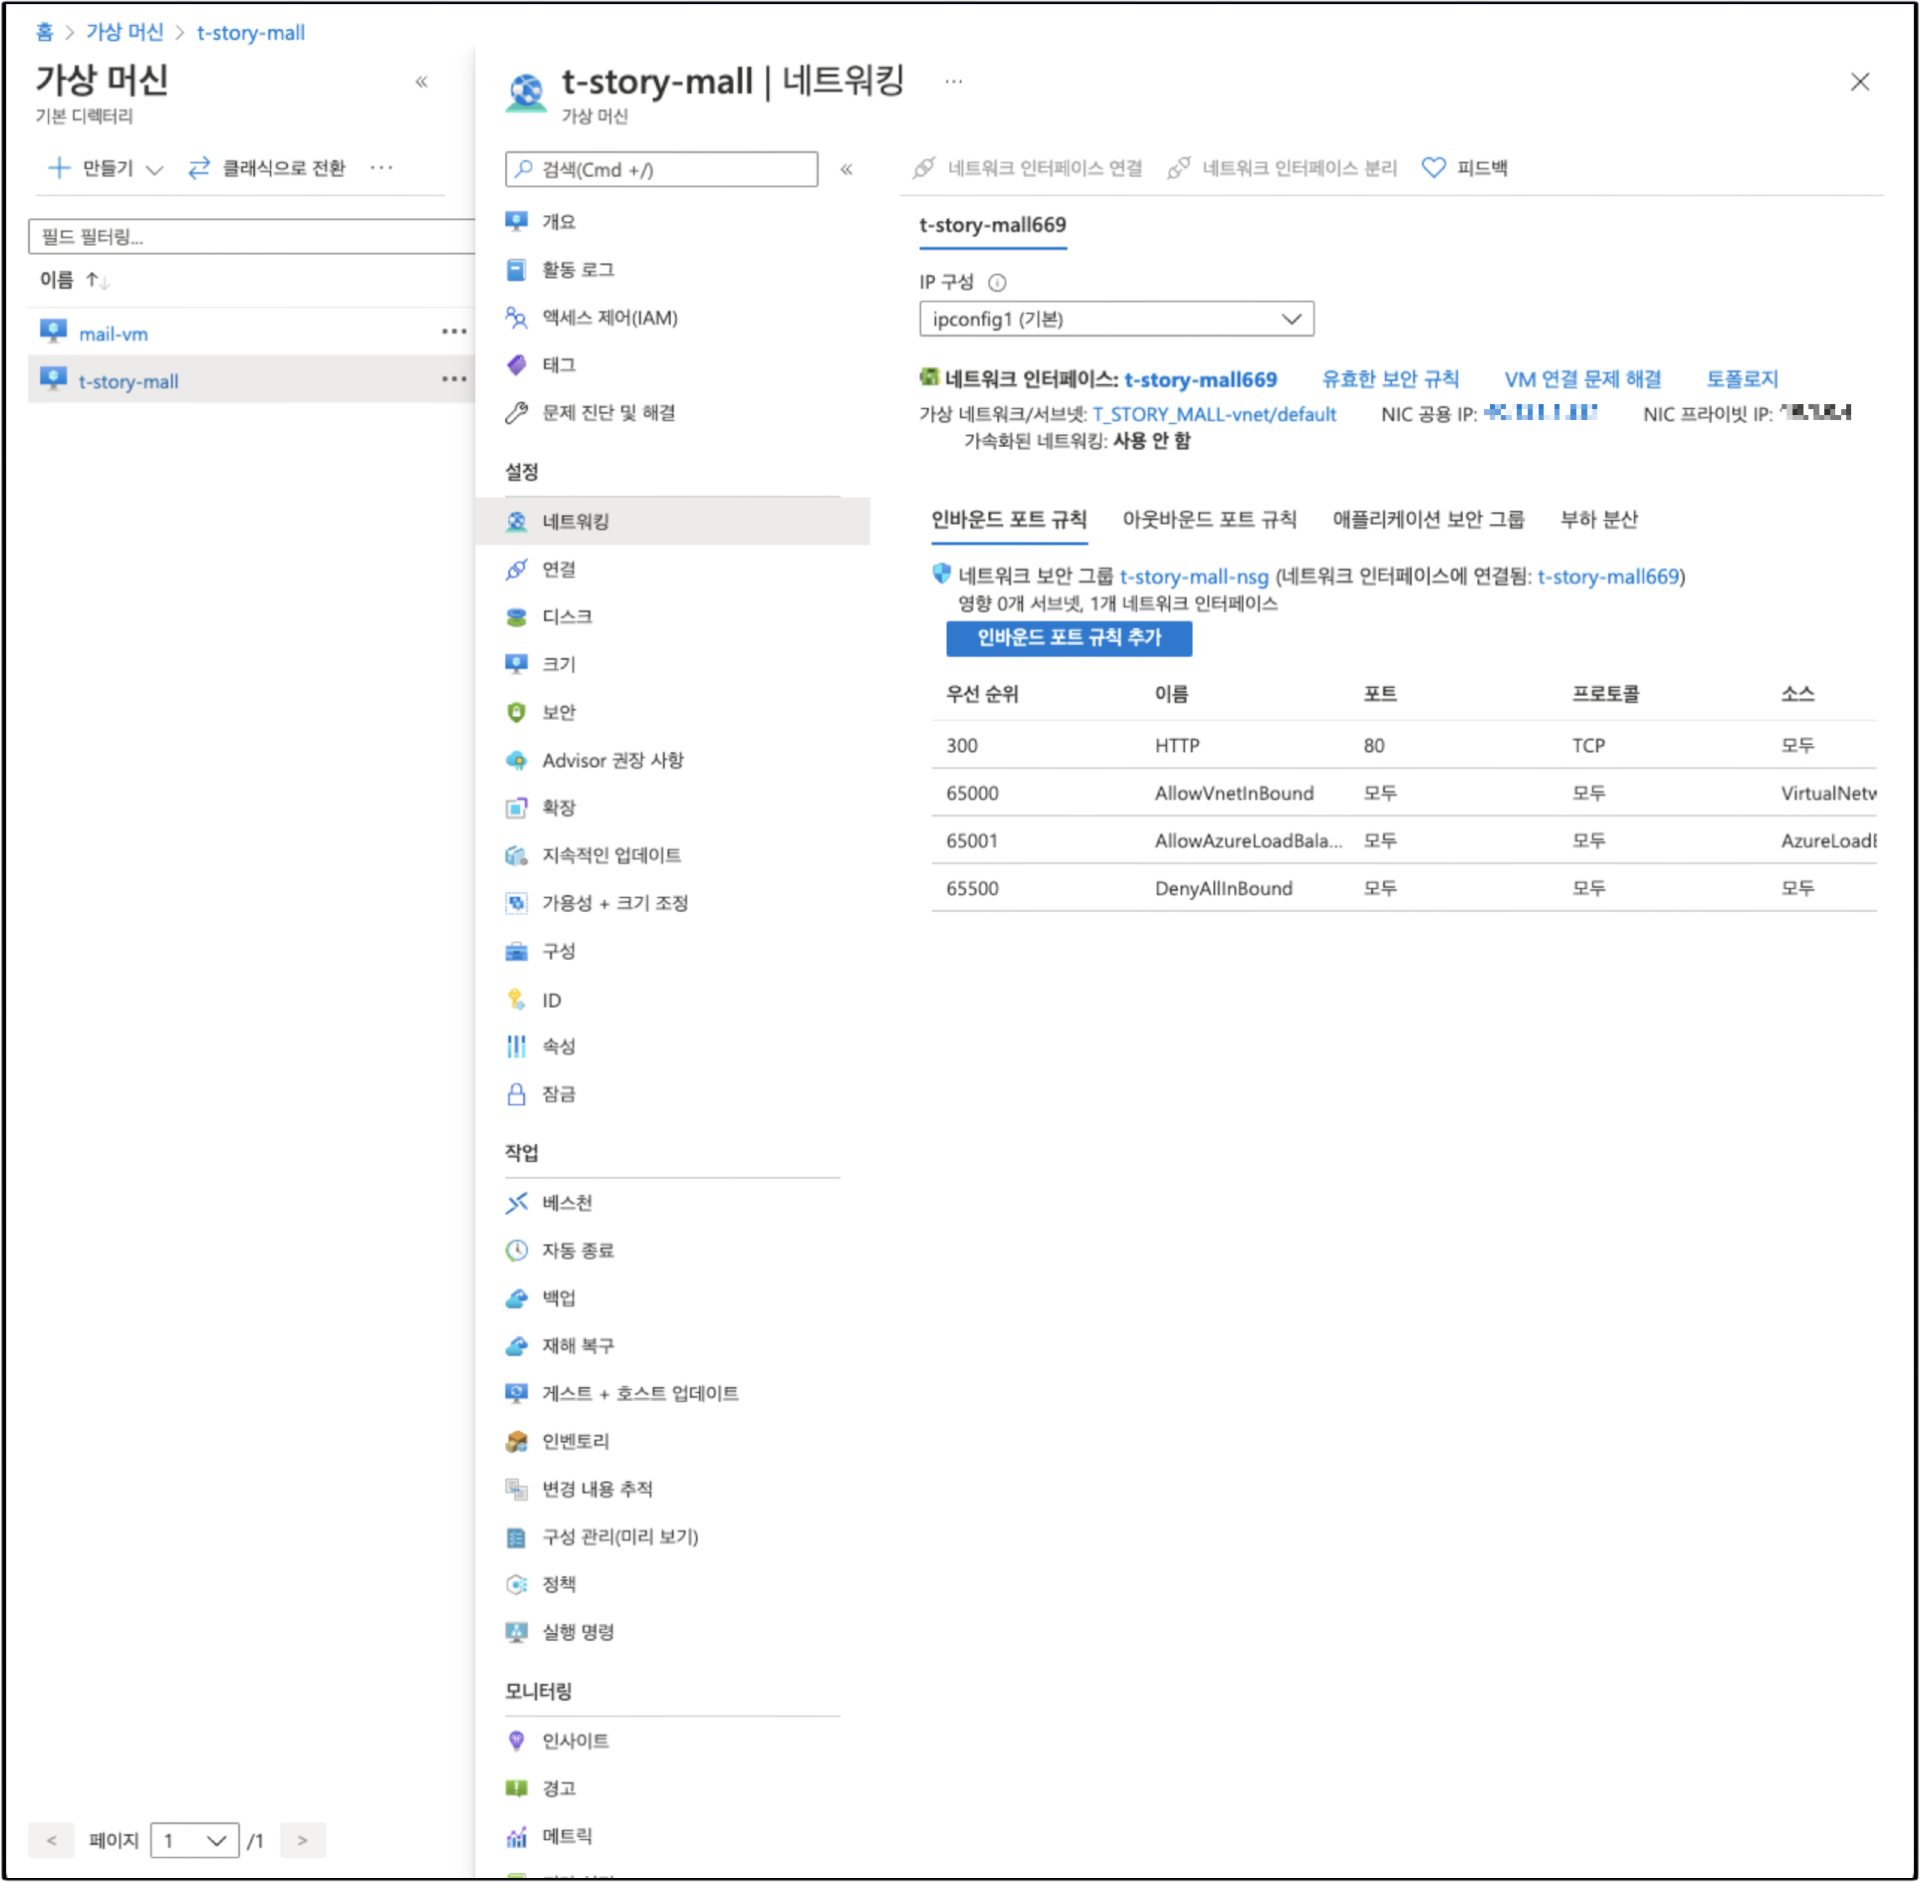Open the page number dropdown at bottom

(195, 1840)
